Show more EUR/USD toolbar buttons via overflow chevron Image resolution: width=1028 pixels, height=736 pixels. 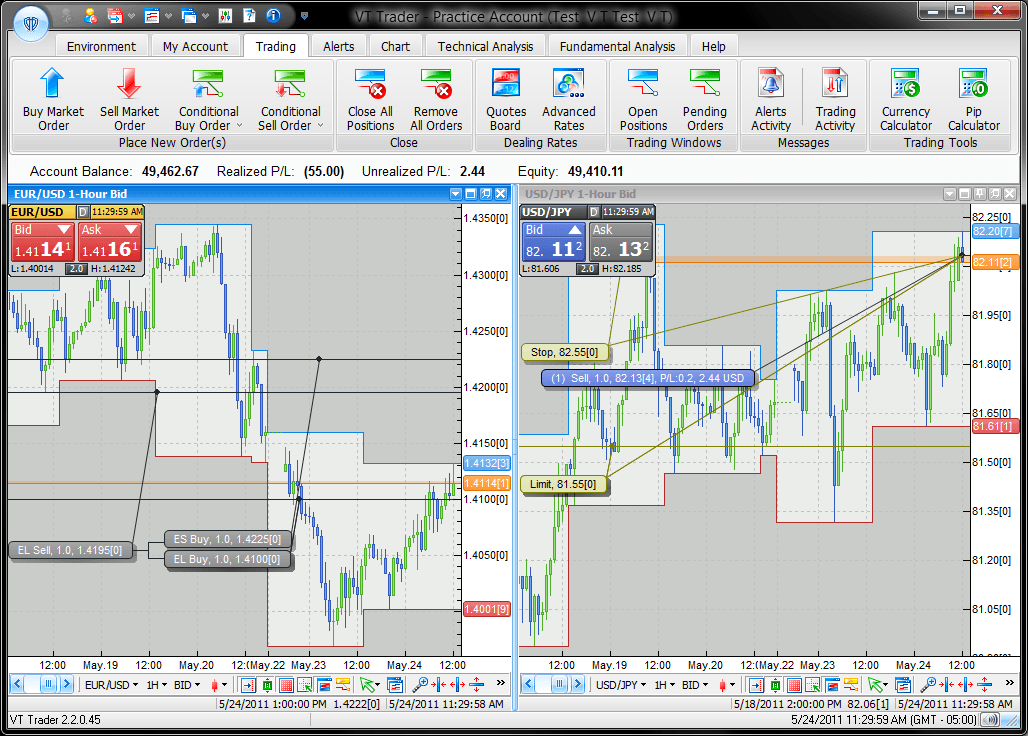coord(501,683)
